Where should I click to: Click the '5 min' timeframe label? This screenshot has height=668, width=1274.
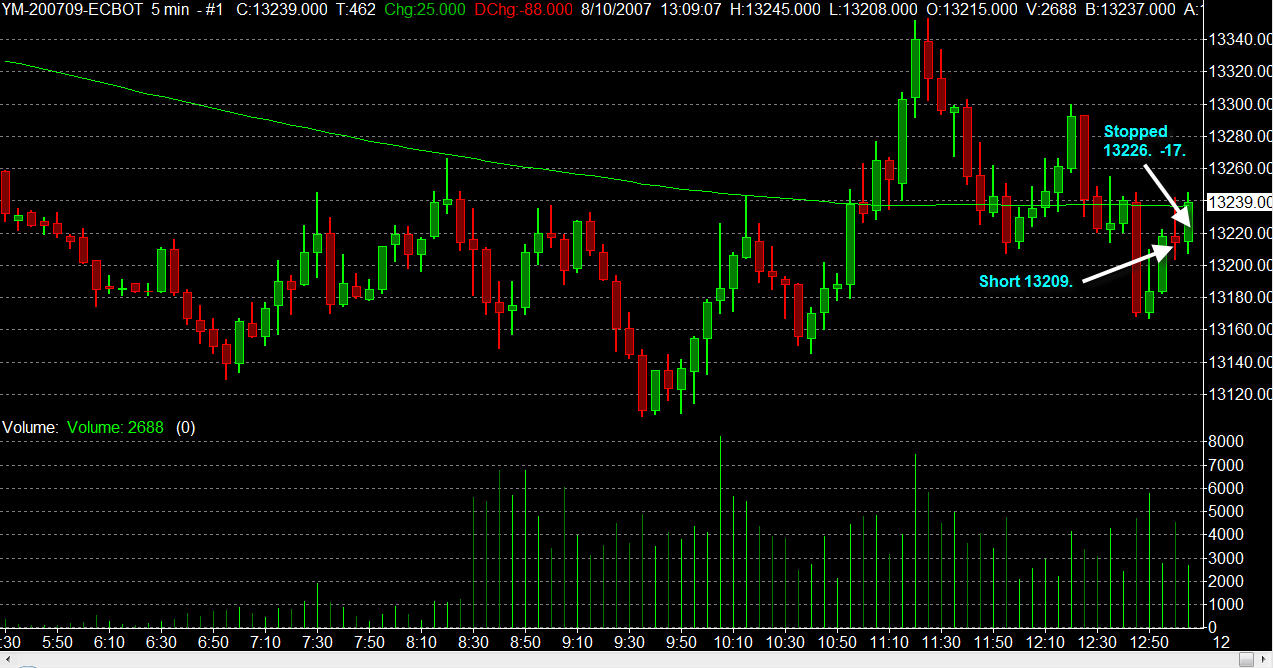(170, 9)
